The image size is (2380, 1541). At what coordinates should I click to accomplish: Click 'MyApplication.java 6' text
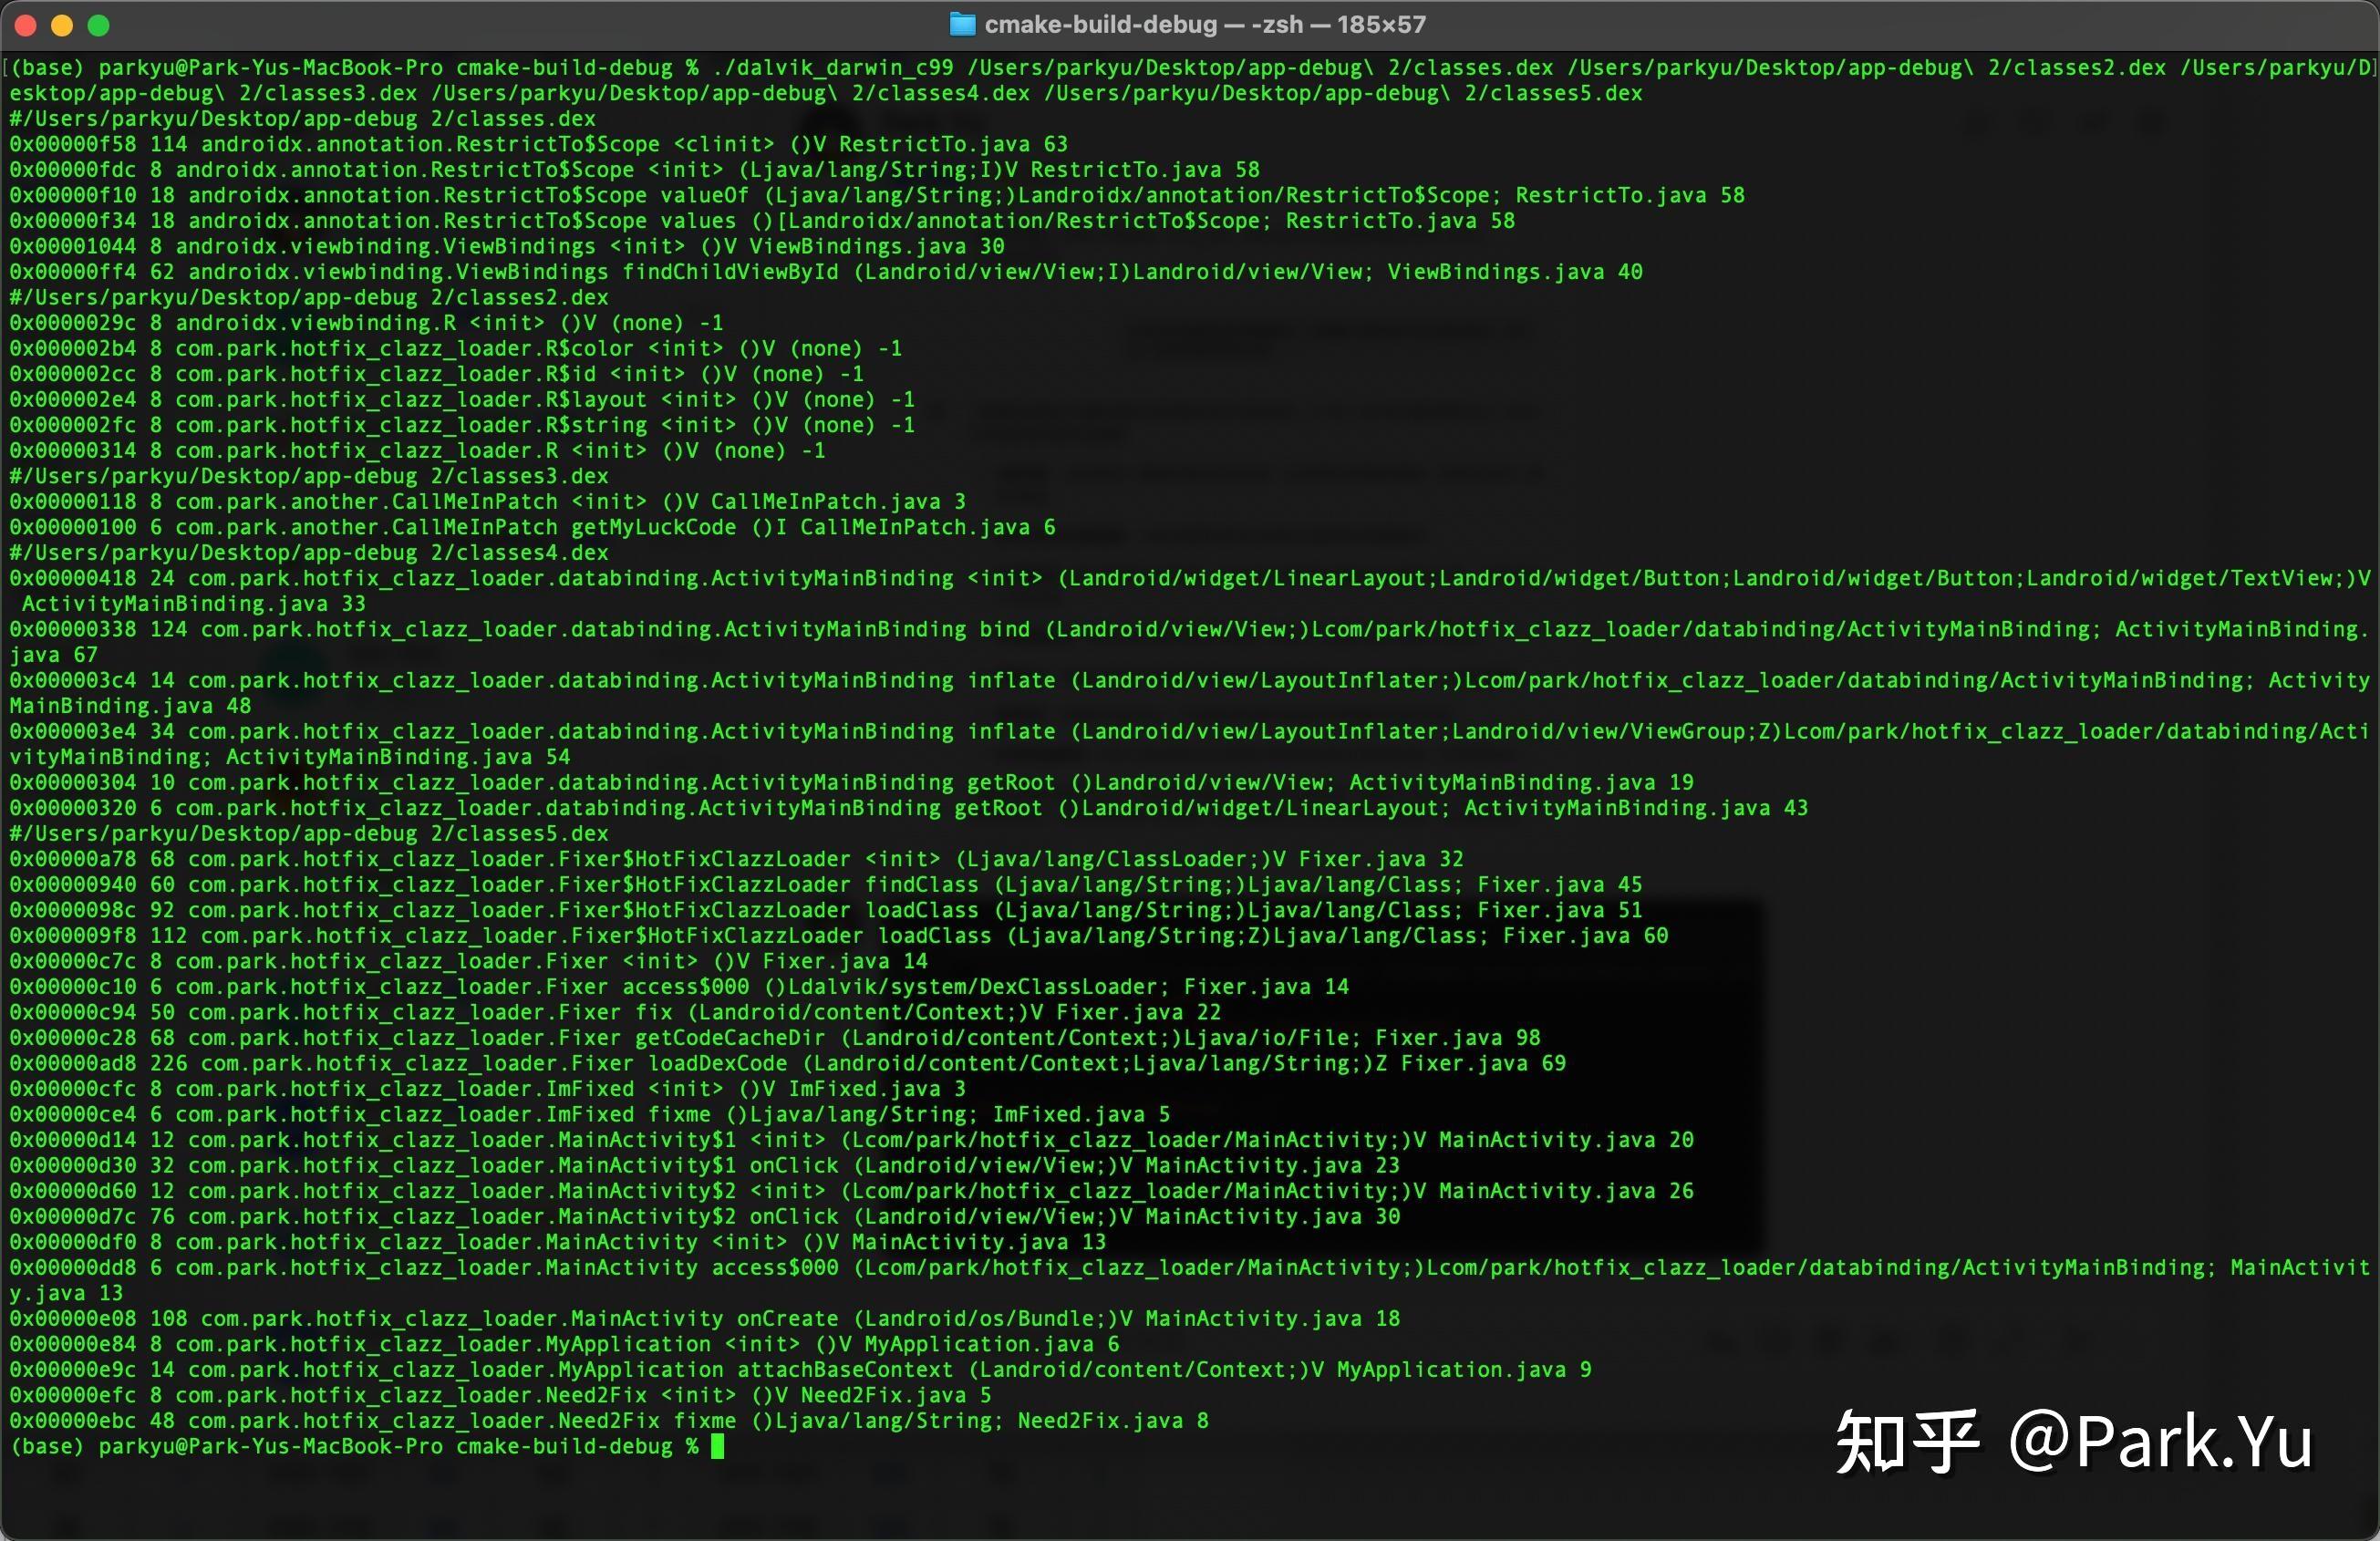(992, 1344)
